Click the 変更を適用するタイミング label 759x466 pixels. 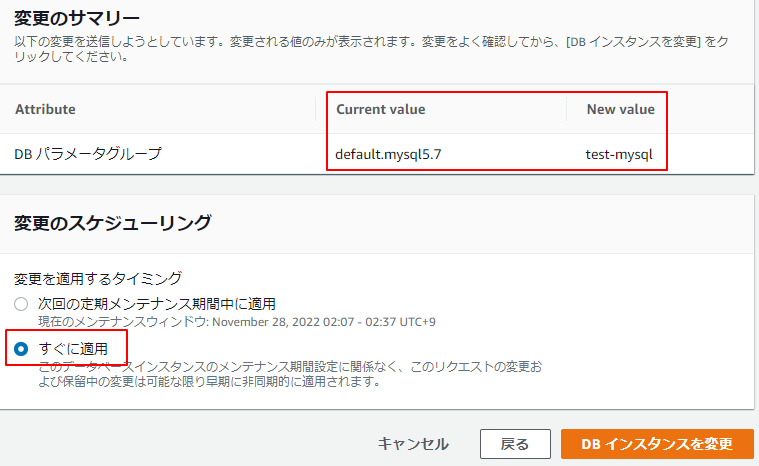[98, 278]
